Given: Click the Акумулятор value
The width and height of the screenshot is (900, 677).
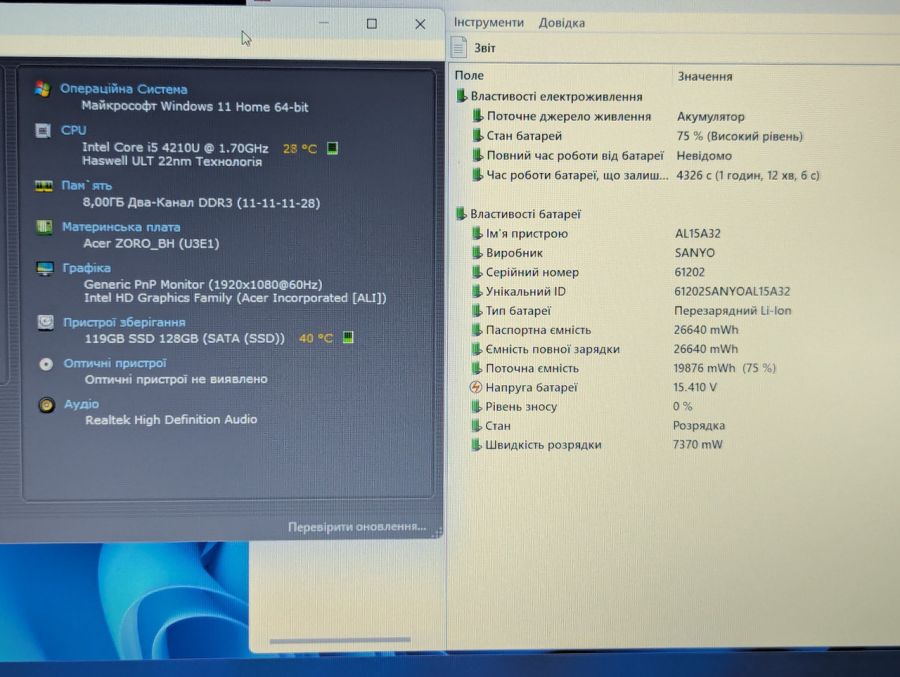Looking at the screenshot, I should click(711, 117).
